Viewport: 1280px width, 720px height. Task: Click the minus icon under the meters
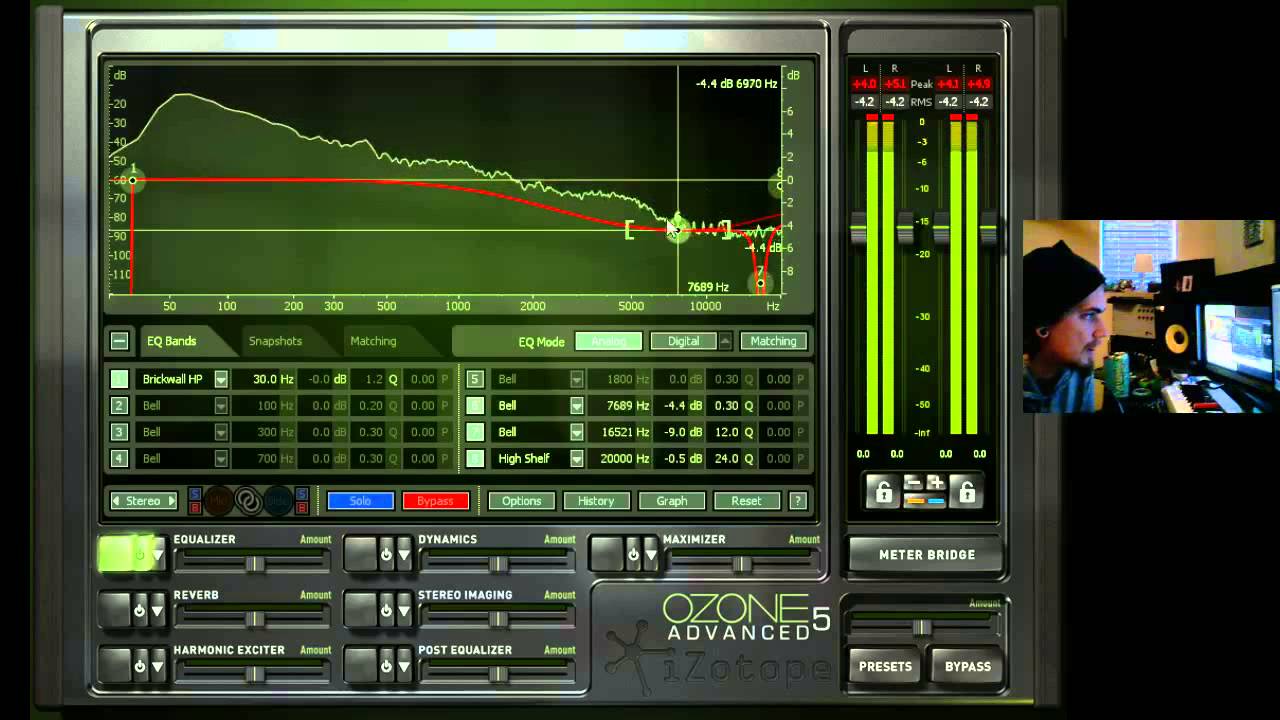point(913,483)
